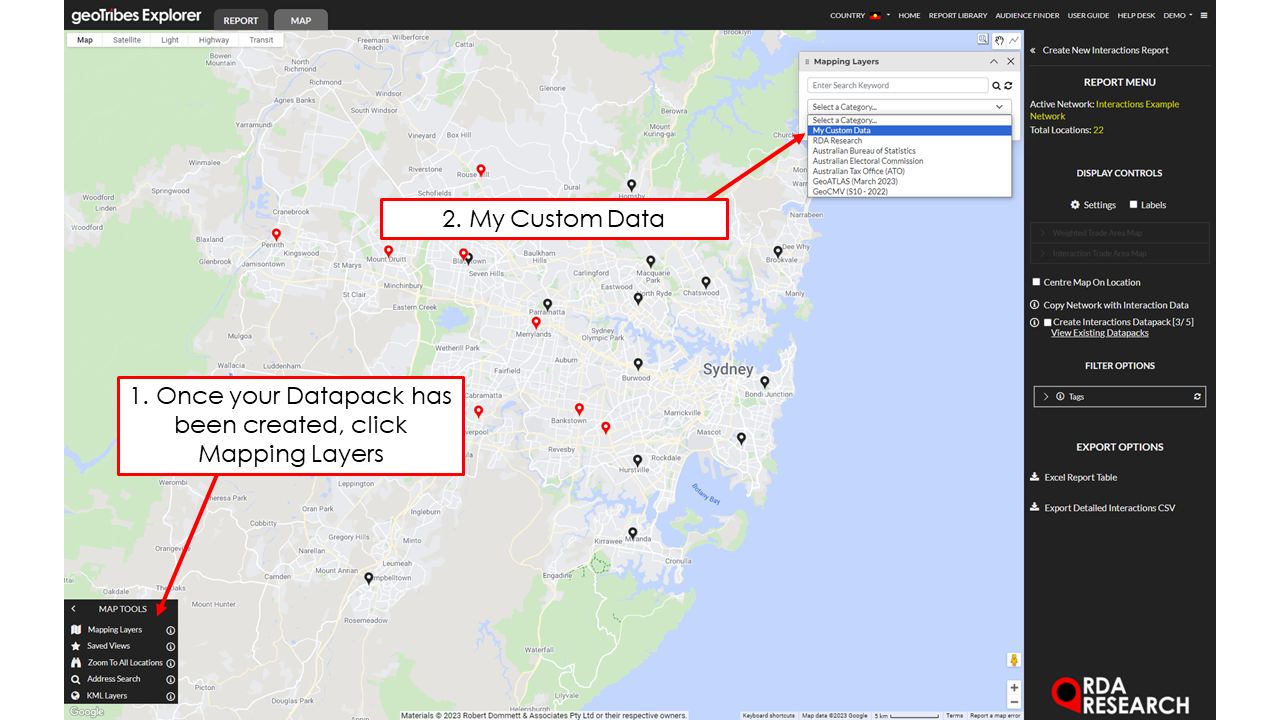The image size is (1280, 720).
Task: Select the Light map type
Action: 170,40
